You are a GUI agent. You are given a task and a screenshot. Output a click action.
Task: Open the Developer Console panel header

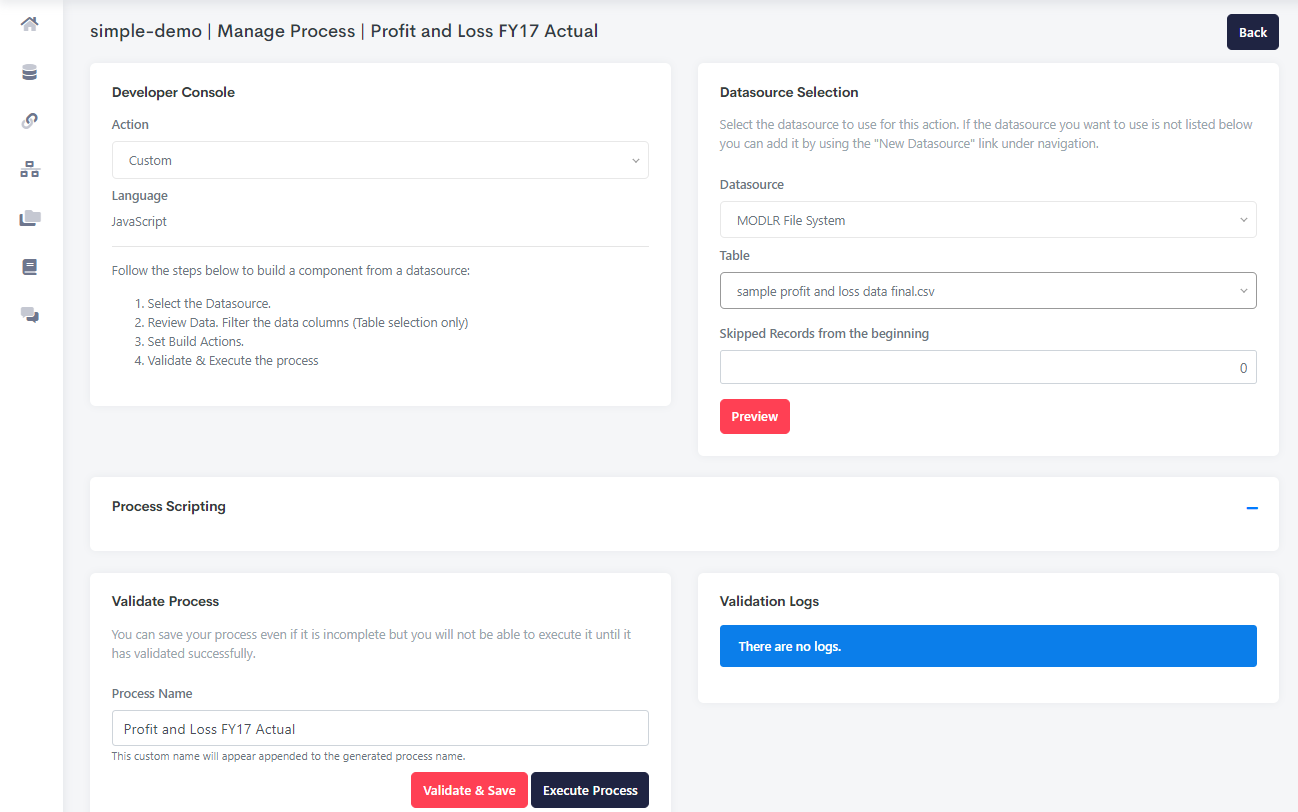click(x=173, y=92)
